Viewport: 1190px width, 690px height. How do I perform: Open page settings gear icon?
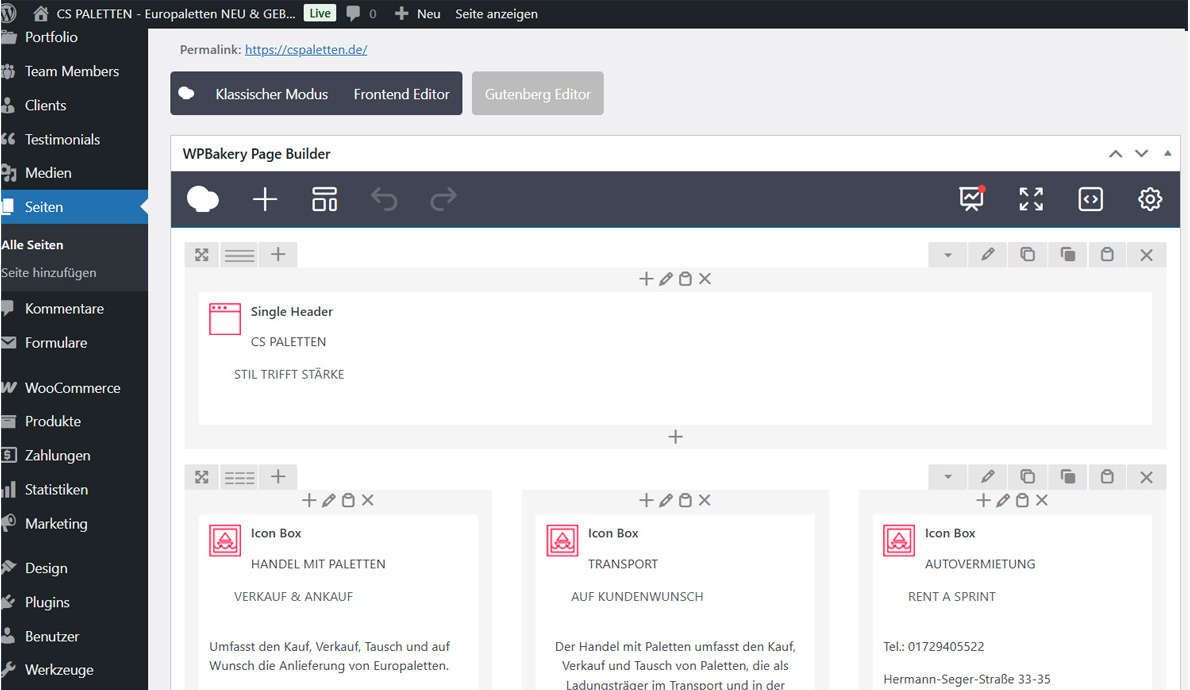(x=1150, y=199)
